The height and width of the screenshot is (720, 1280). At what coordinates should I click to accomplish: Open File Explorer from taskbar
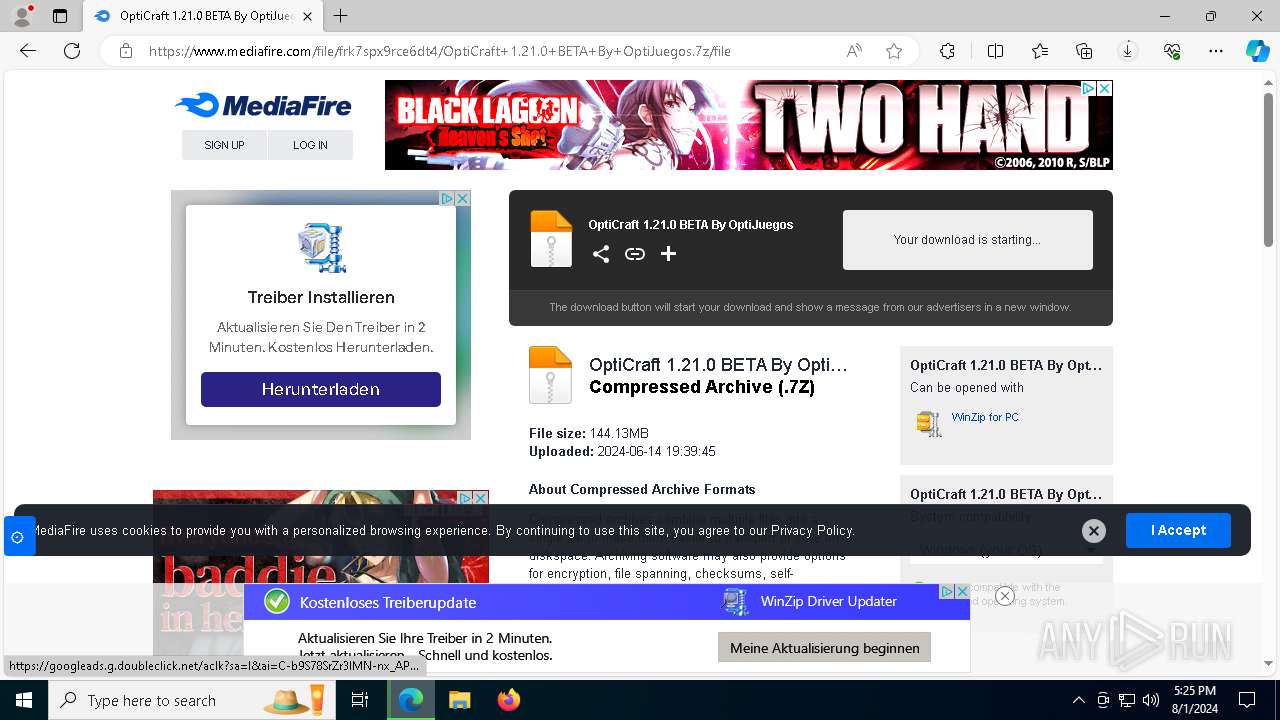coord(459,700)
